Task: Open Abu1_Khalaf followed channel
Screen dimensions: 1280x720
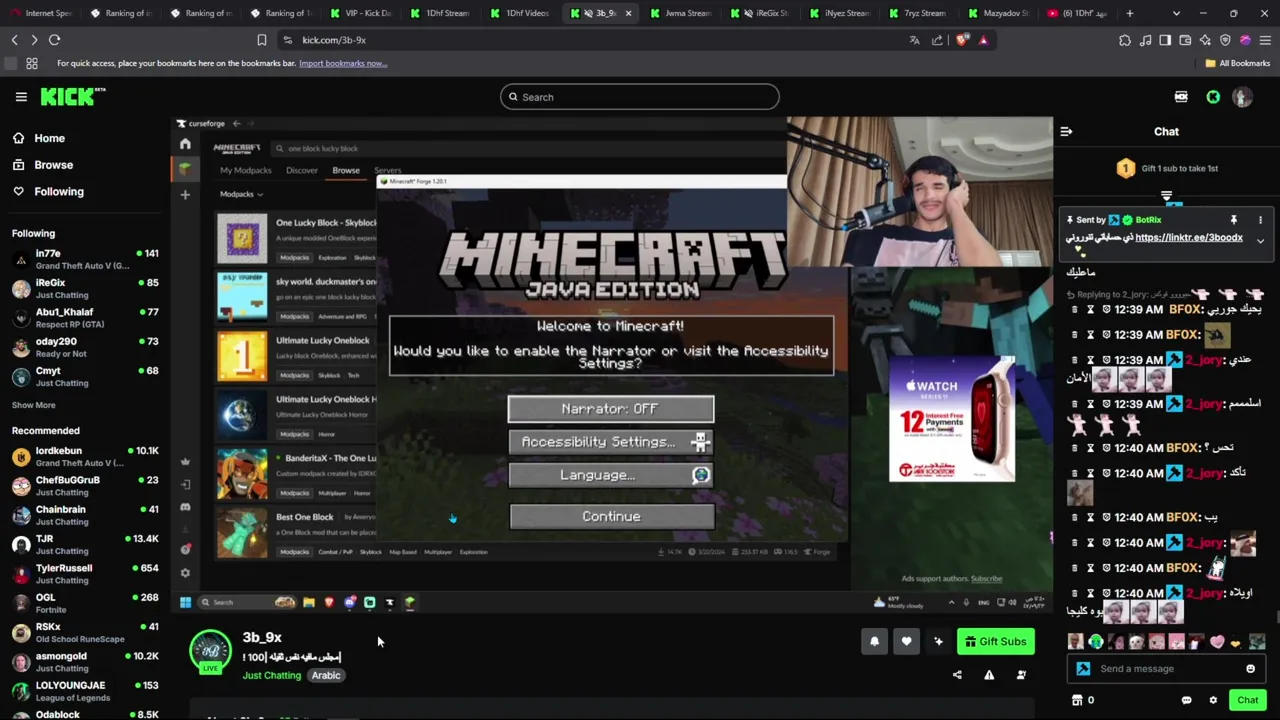Action: (x=85, y=317)
